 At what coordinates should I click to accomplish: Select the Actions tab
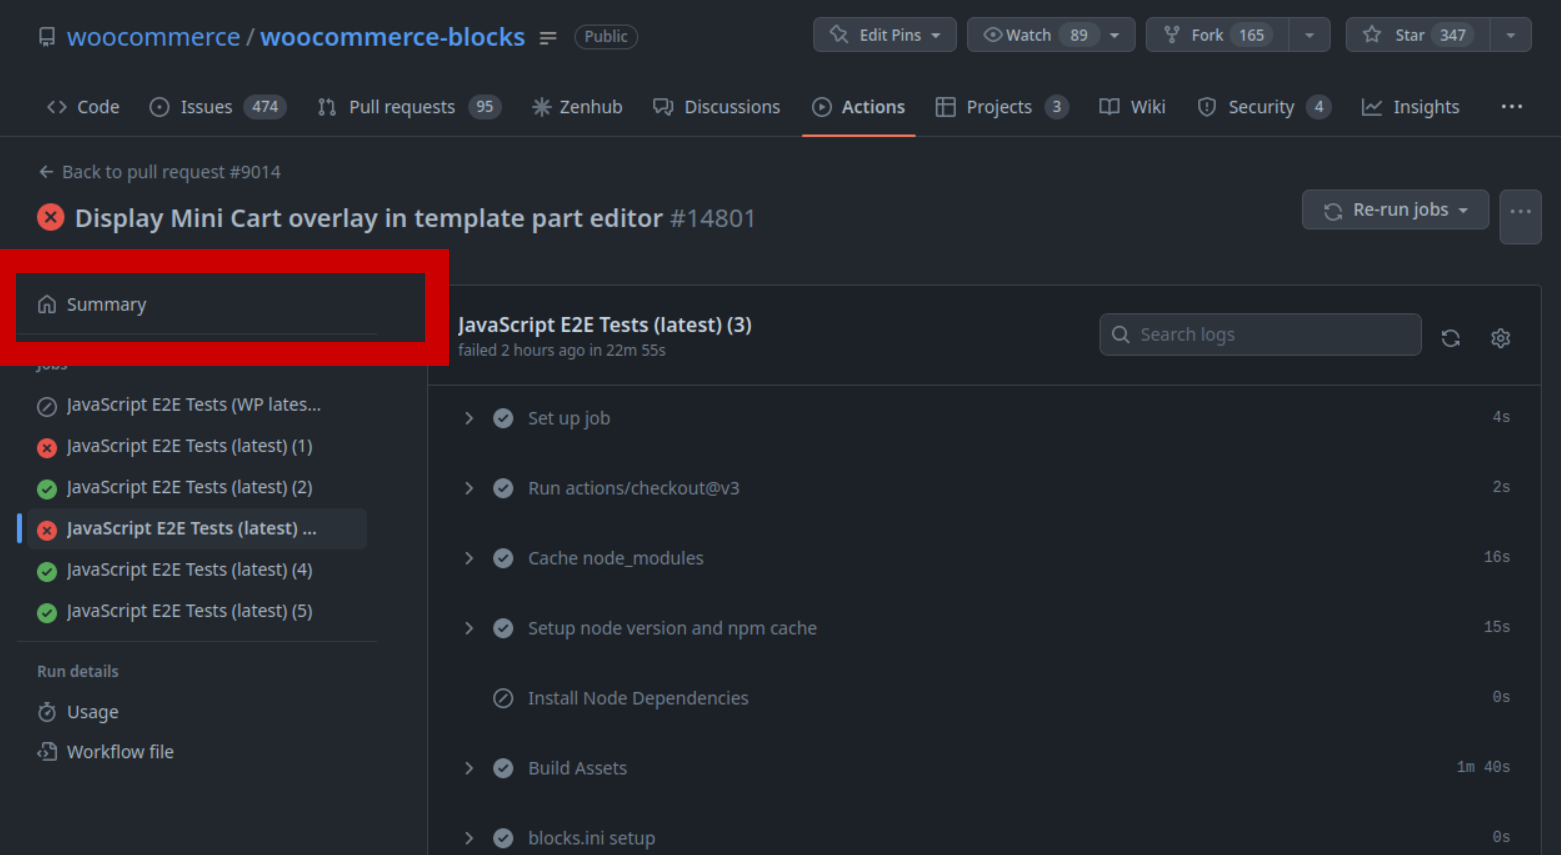(x=859, y=107)
